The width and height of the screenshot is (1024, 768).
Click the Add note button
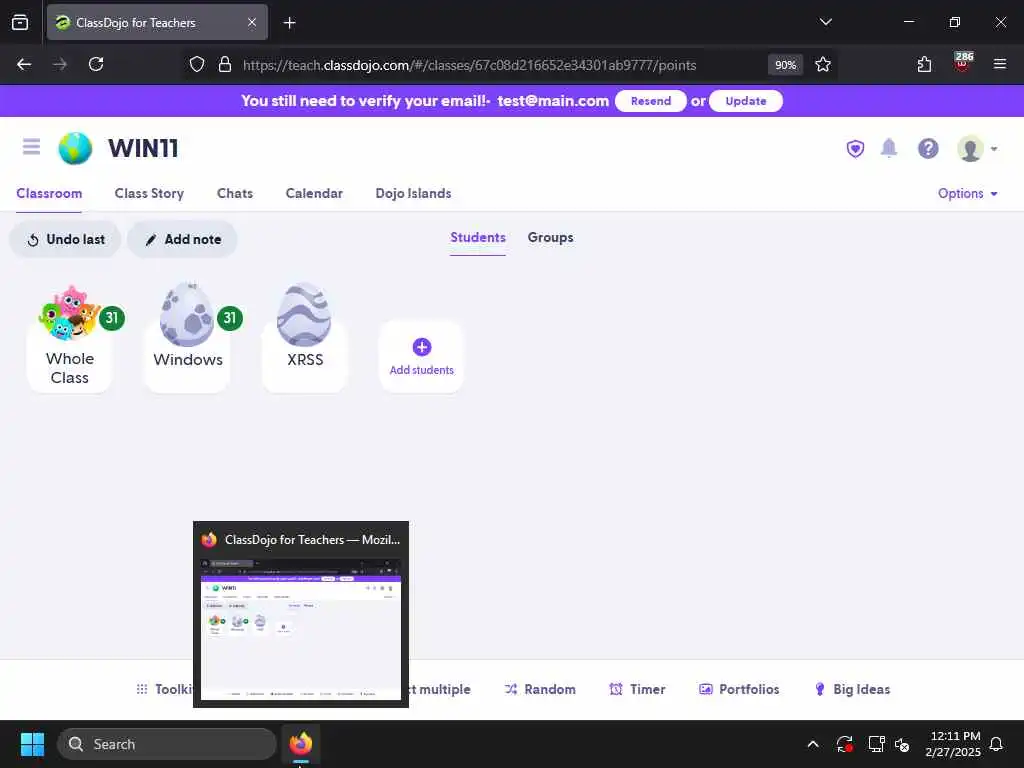coord(182,240)
